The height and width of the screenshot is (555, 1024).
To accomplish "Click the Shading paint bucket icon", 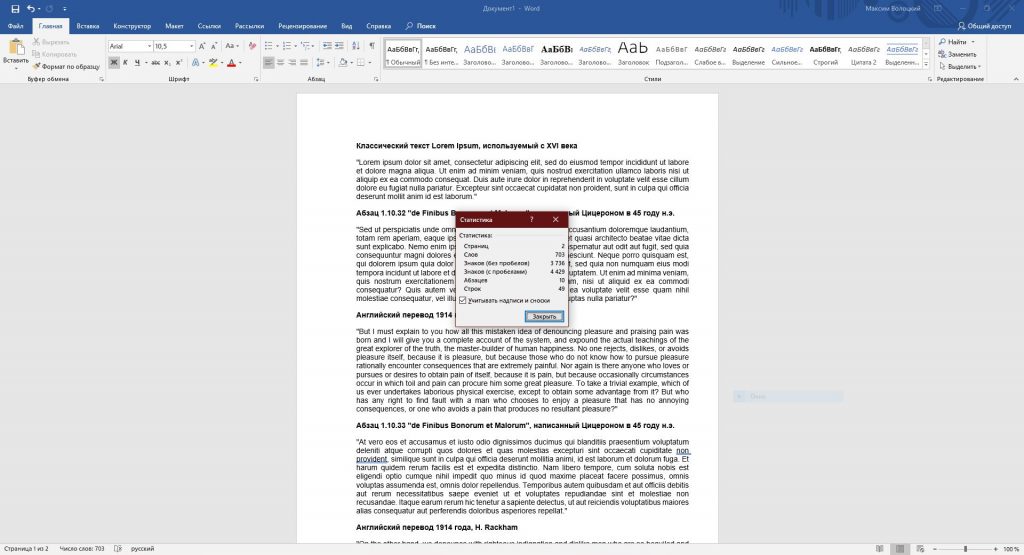I will tap(343, 63).
